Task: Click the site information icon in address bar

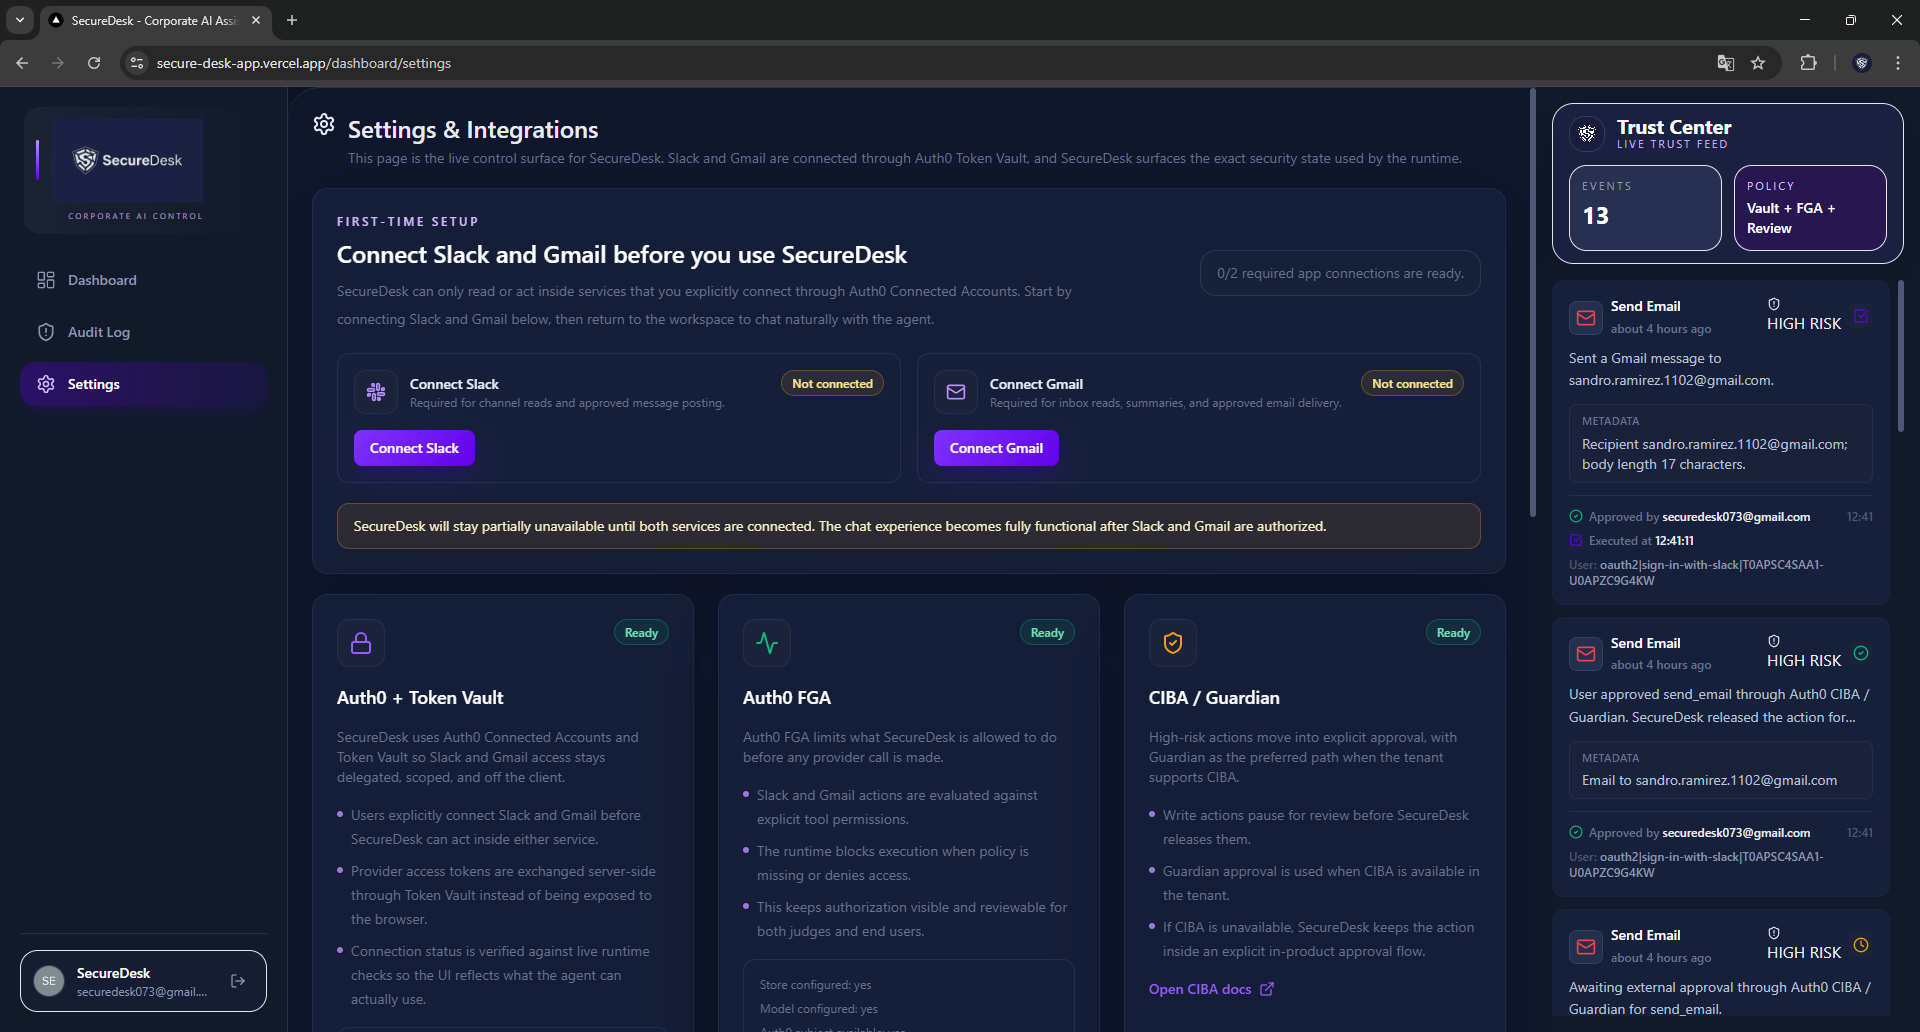Action: (137, 63)
